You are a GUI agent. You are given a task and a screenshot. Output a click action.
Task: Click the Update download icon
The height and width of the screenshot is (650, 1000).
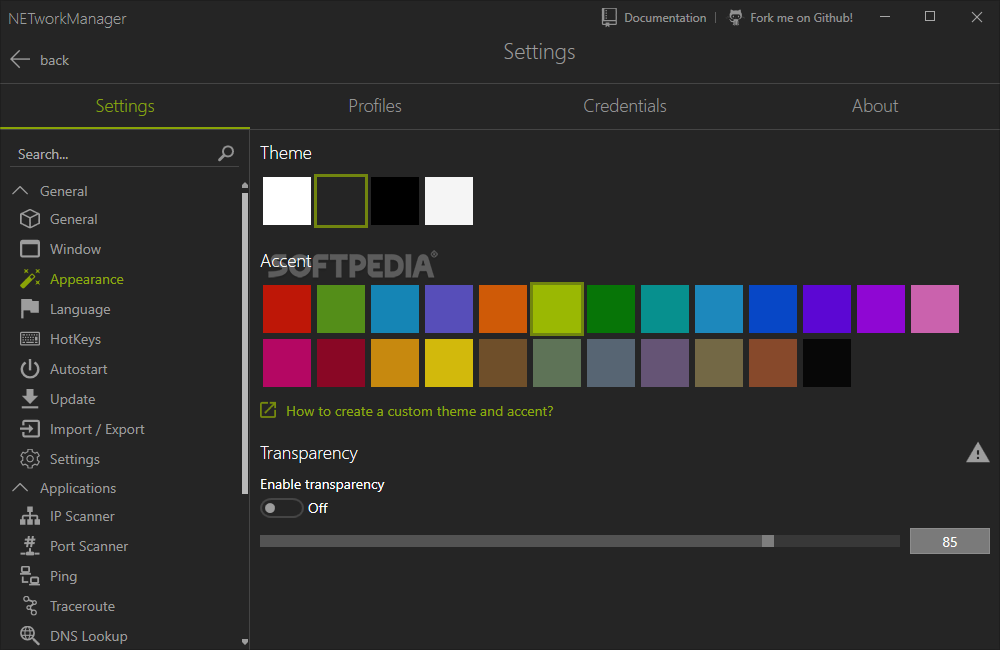[x=30, y=399]
